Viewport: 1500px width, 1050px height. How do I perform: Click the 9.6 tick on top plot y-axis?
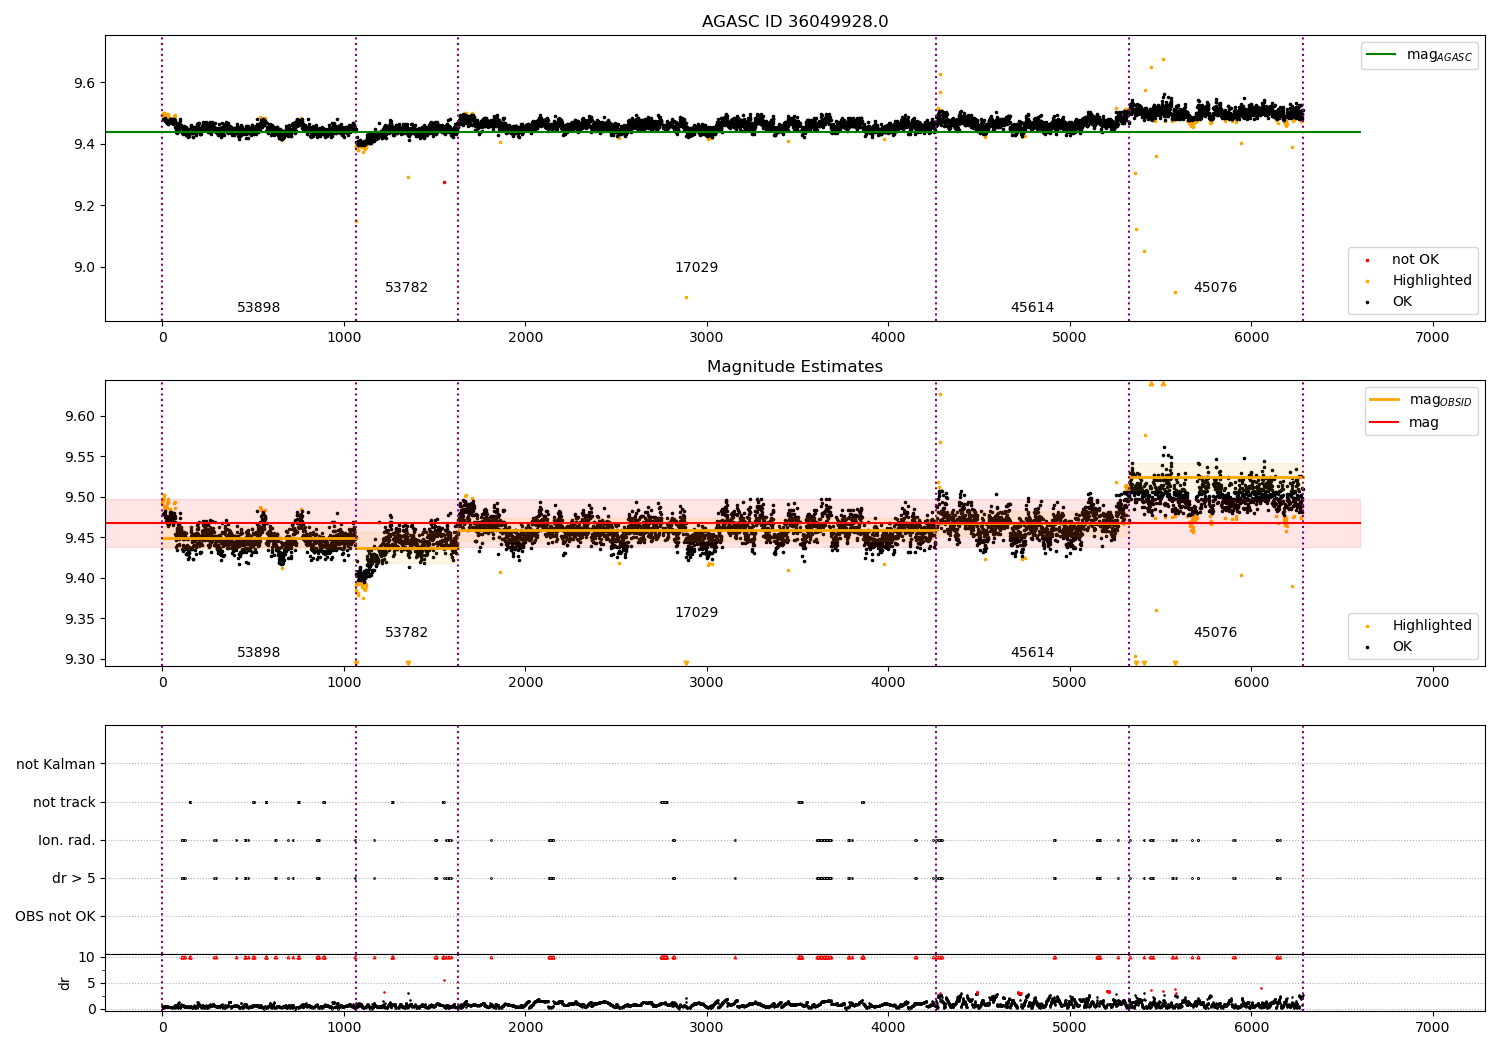click(x=86, y=83)
